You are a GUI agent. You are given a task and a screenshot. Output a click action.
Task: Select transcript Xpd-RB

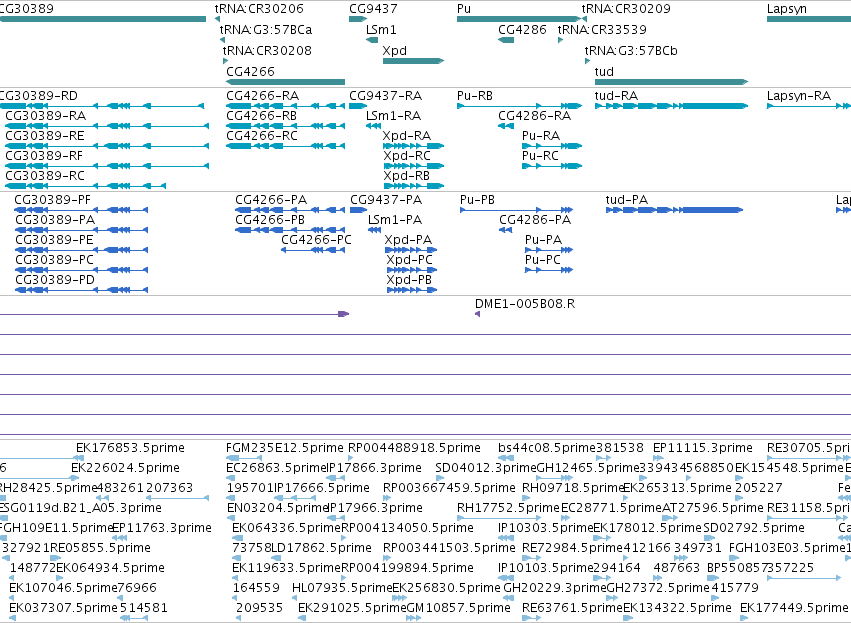tap(407, 176)
